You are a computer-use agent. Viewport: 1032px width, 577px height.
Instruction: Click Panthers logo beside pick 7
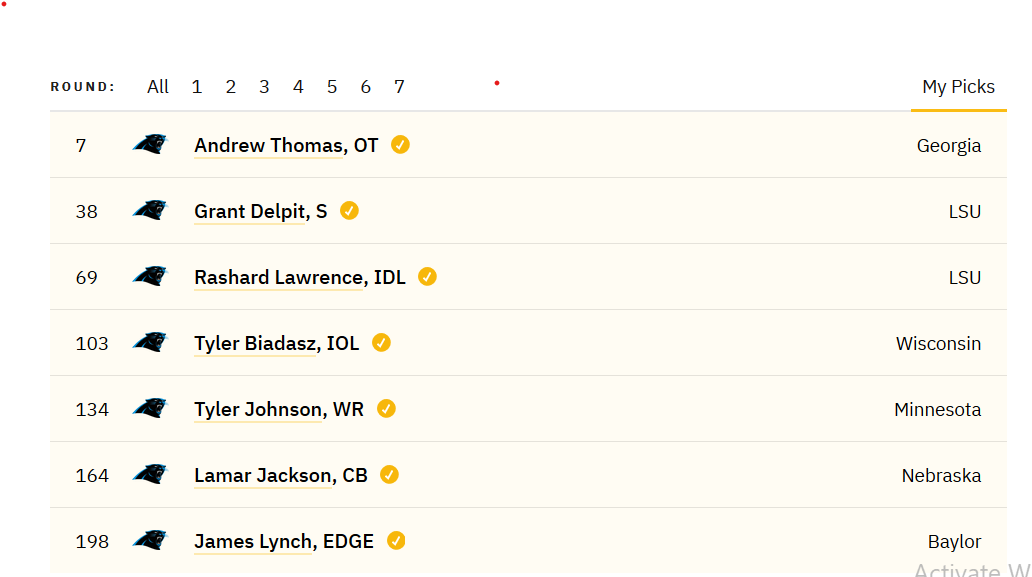150,144
